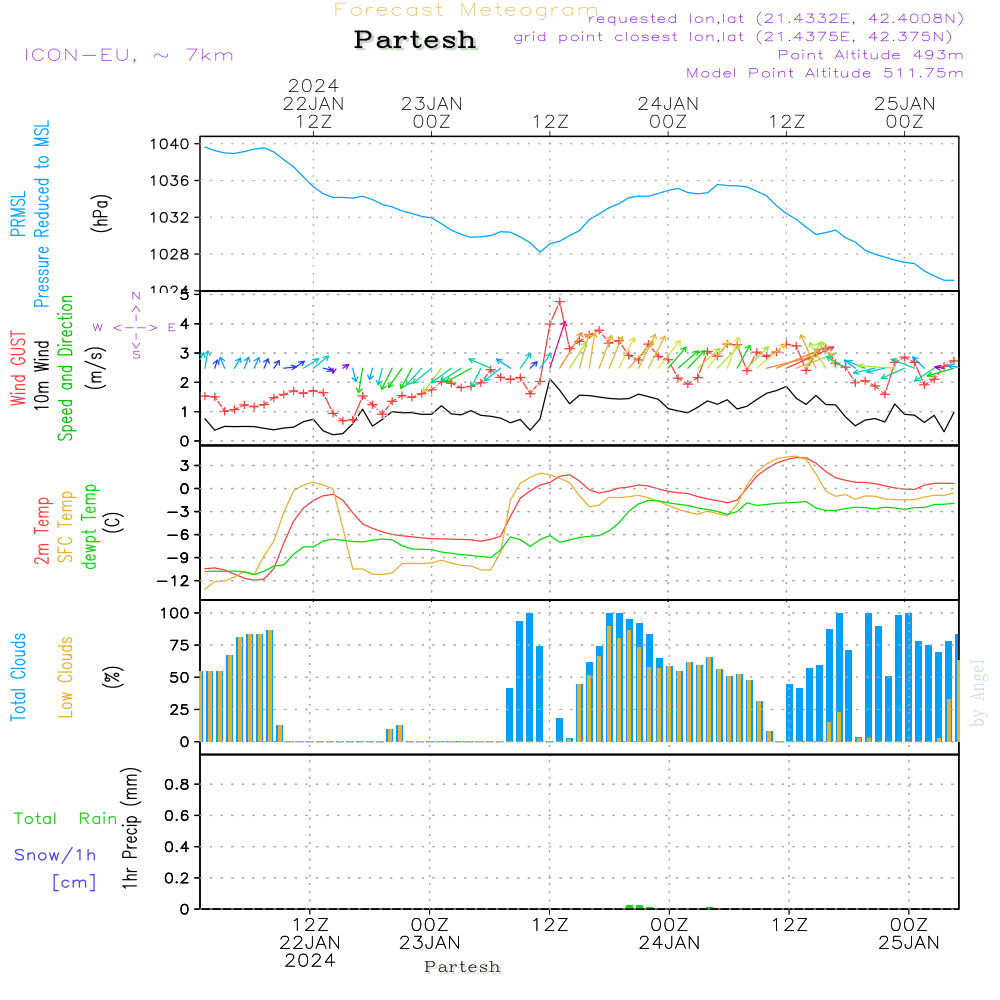Click the wind gust peak marker near 5 m/s
The width and height of the screenshot is (1000, 1000).
(559, 302)
